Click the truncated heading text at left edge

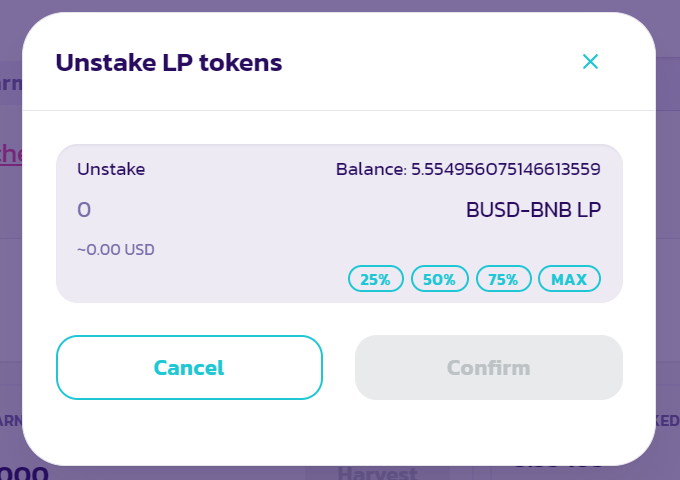(11, 83)
